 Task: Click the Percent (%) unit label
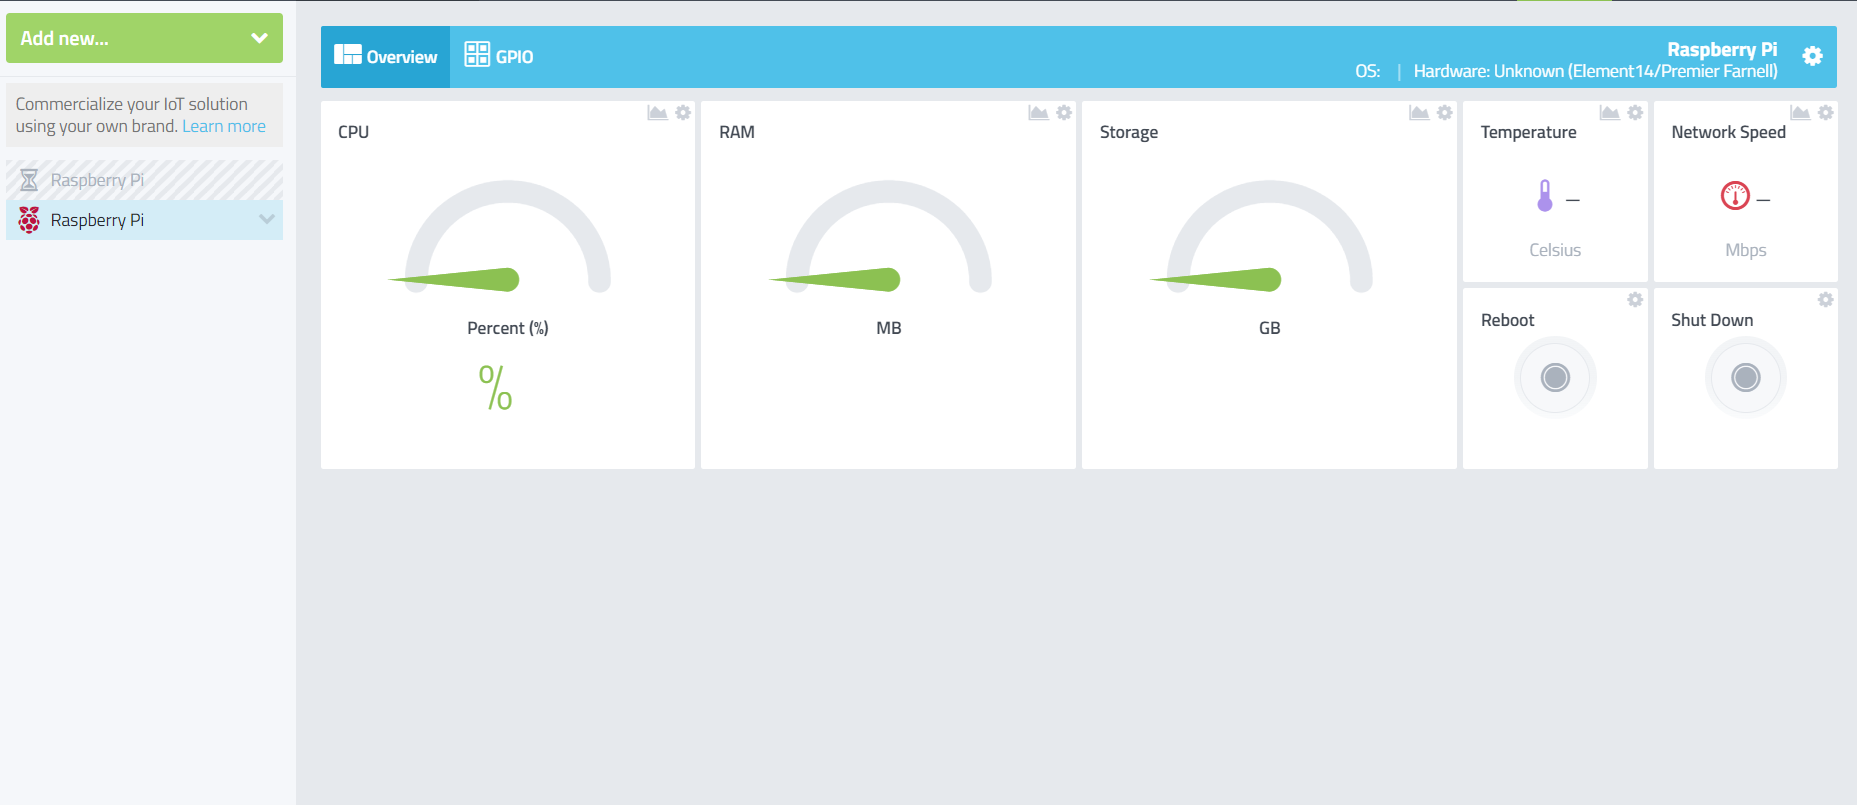pos(508,328)
